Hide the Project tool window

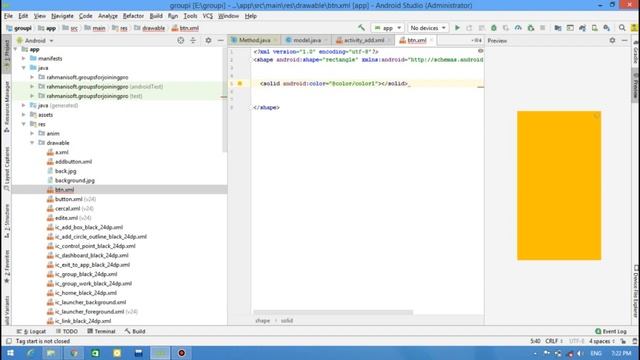click(x=220, y=40)
